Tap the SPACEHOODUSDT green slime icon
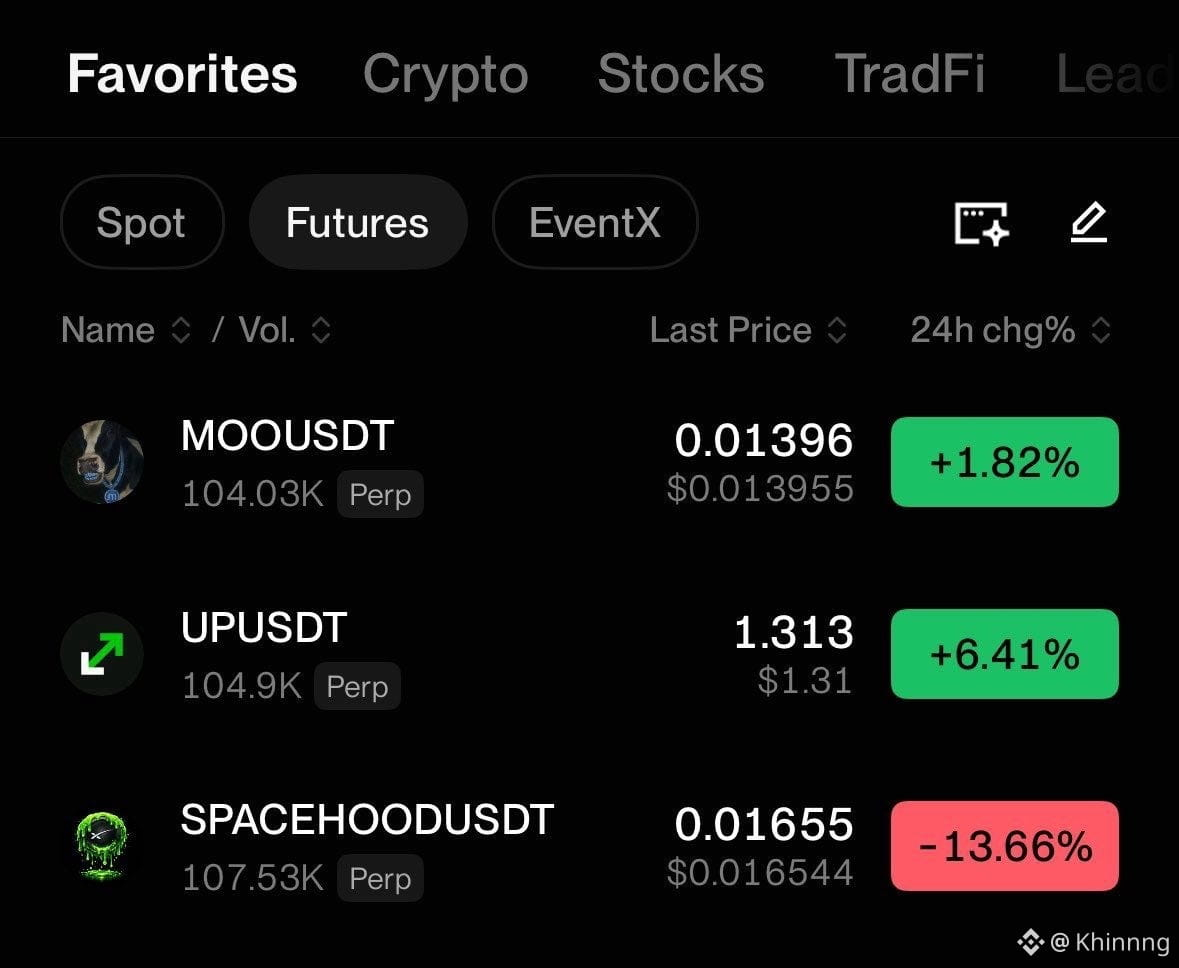 pos(102,845)
